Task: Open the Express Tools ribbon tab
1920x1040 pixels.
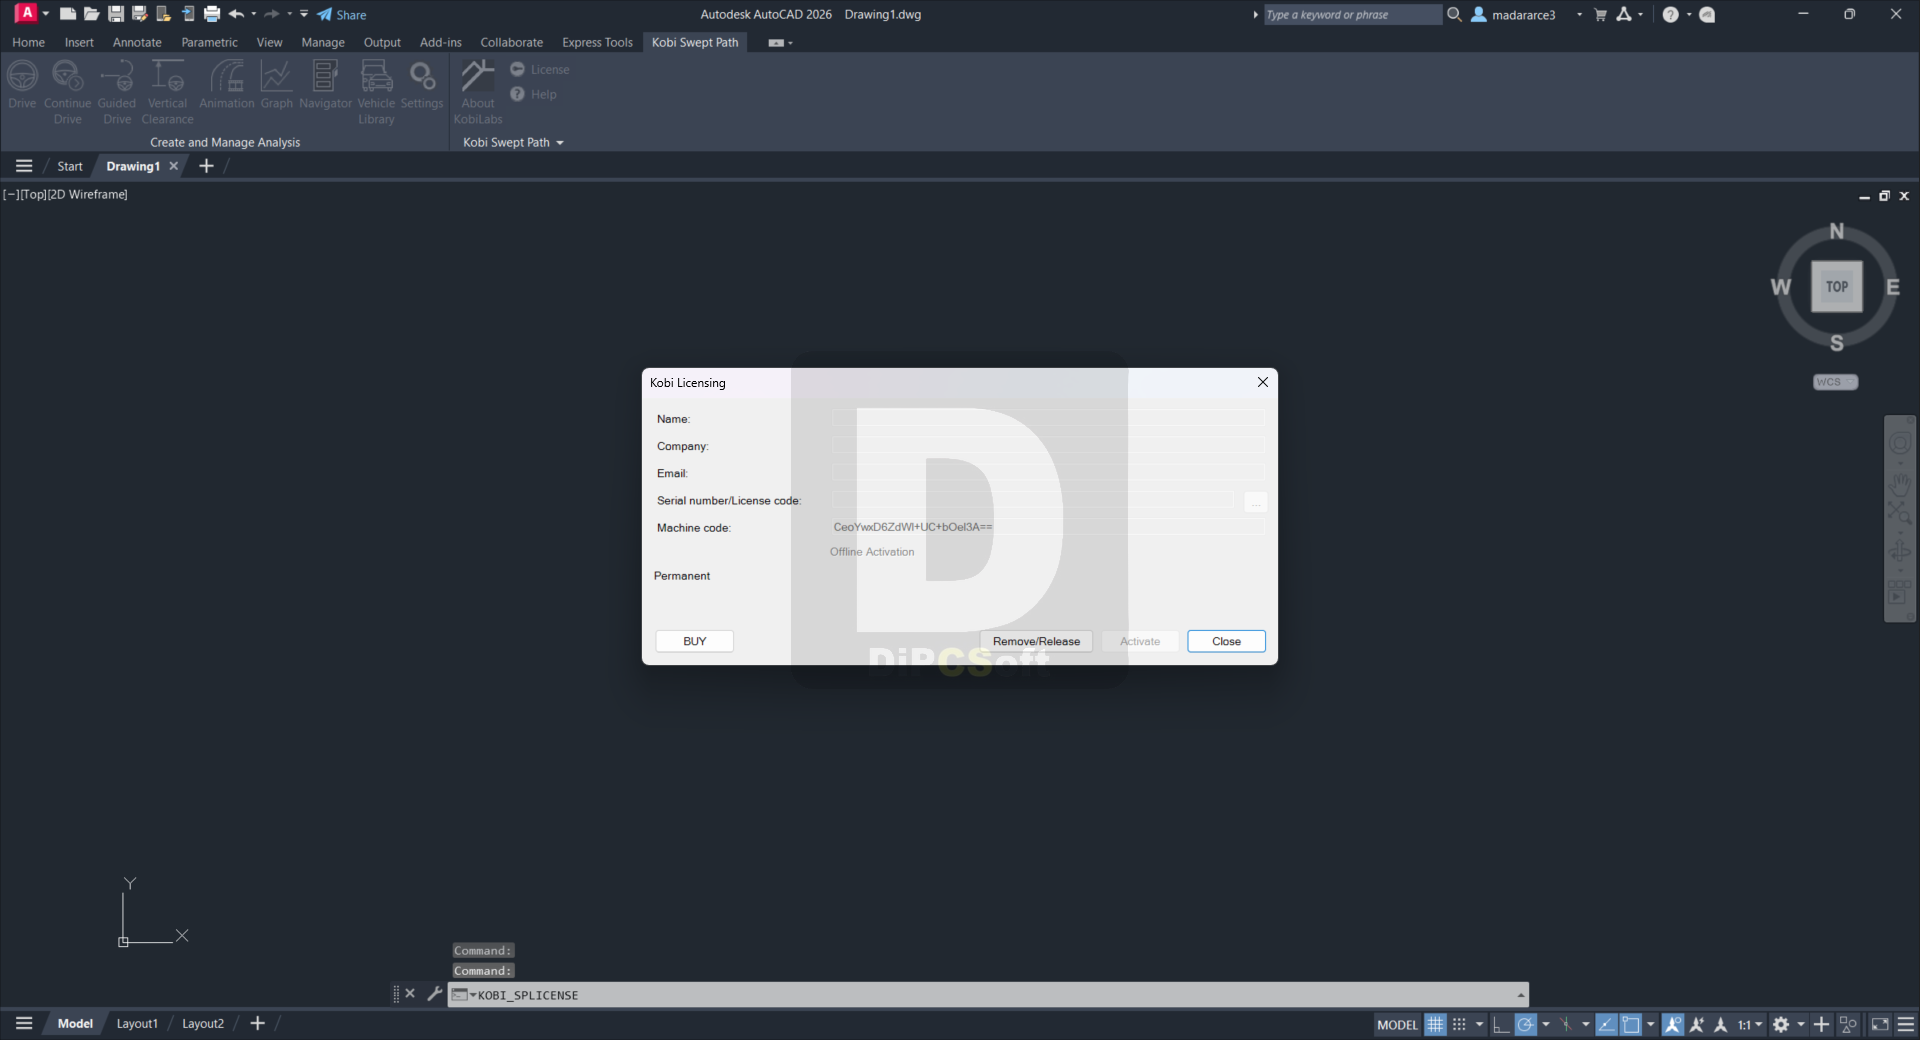Action: point(597,42)
